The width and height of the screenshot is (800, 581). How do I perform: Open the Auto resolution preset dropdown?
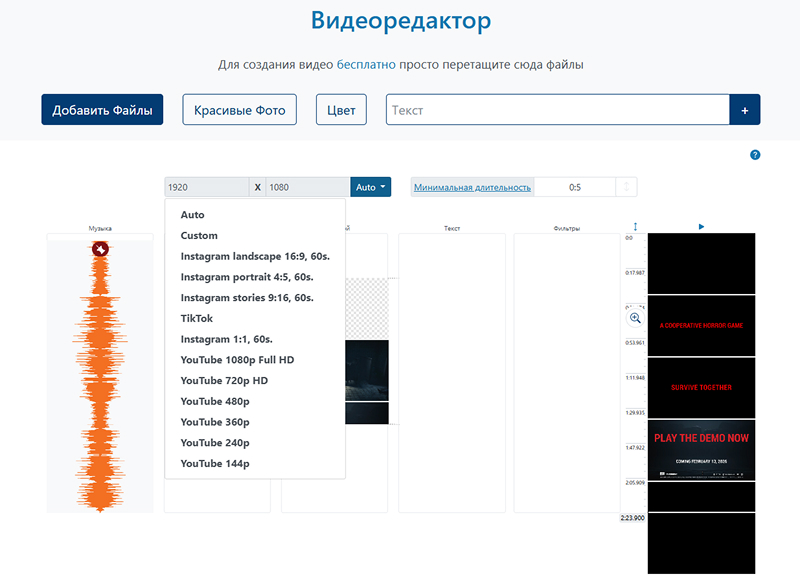[x=370, y=187]
